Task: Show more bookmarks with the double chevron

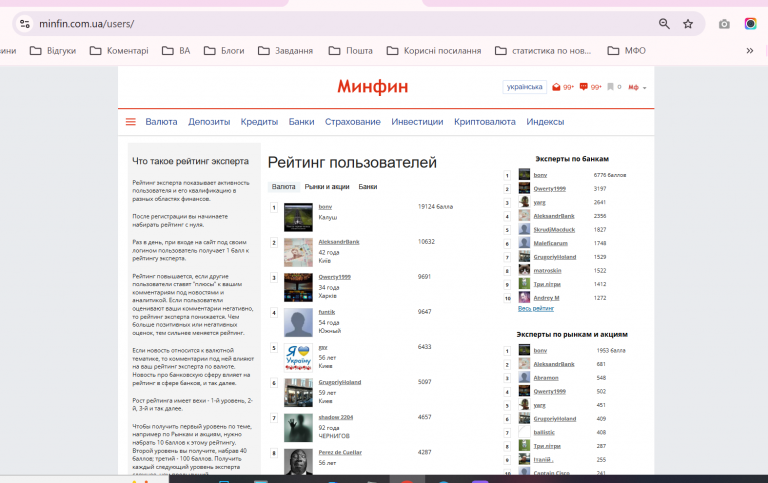Action: (749, 50)
